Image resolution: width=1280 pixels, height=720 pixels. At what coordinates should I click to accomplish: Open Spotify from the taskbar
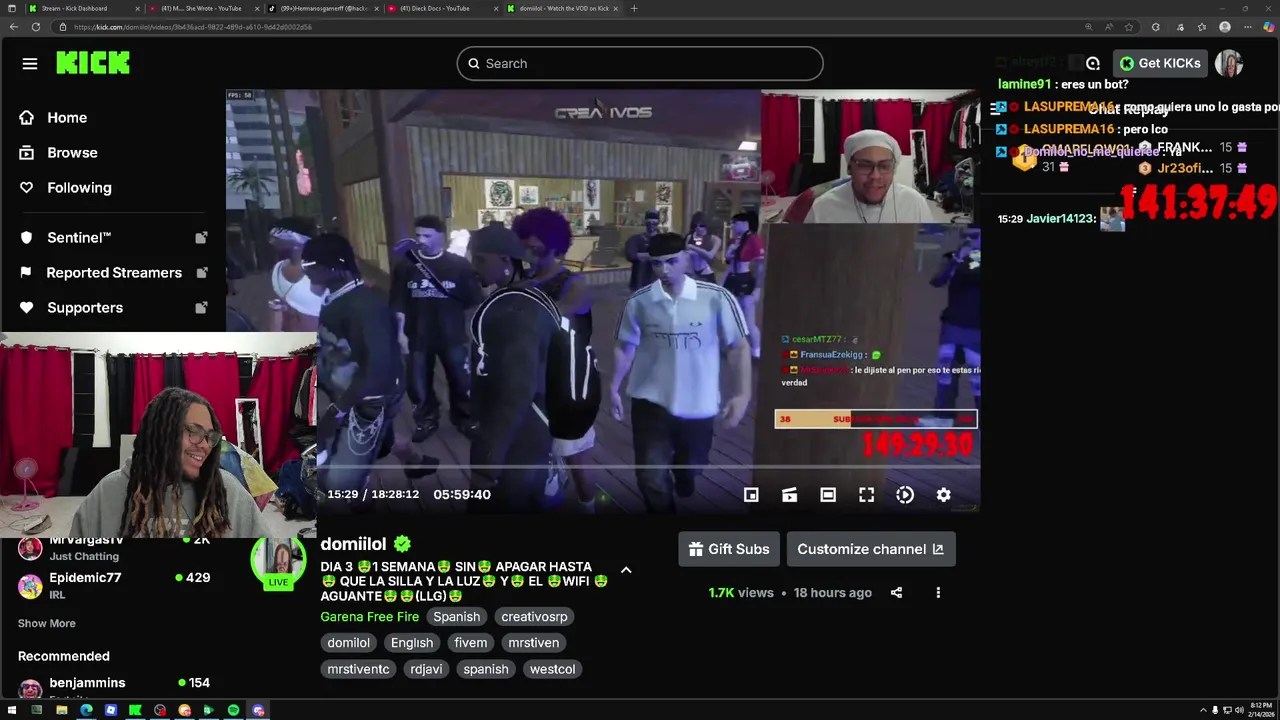point(233,710)
